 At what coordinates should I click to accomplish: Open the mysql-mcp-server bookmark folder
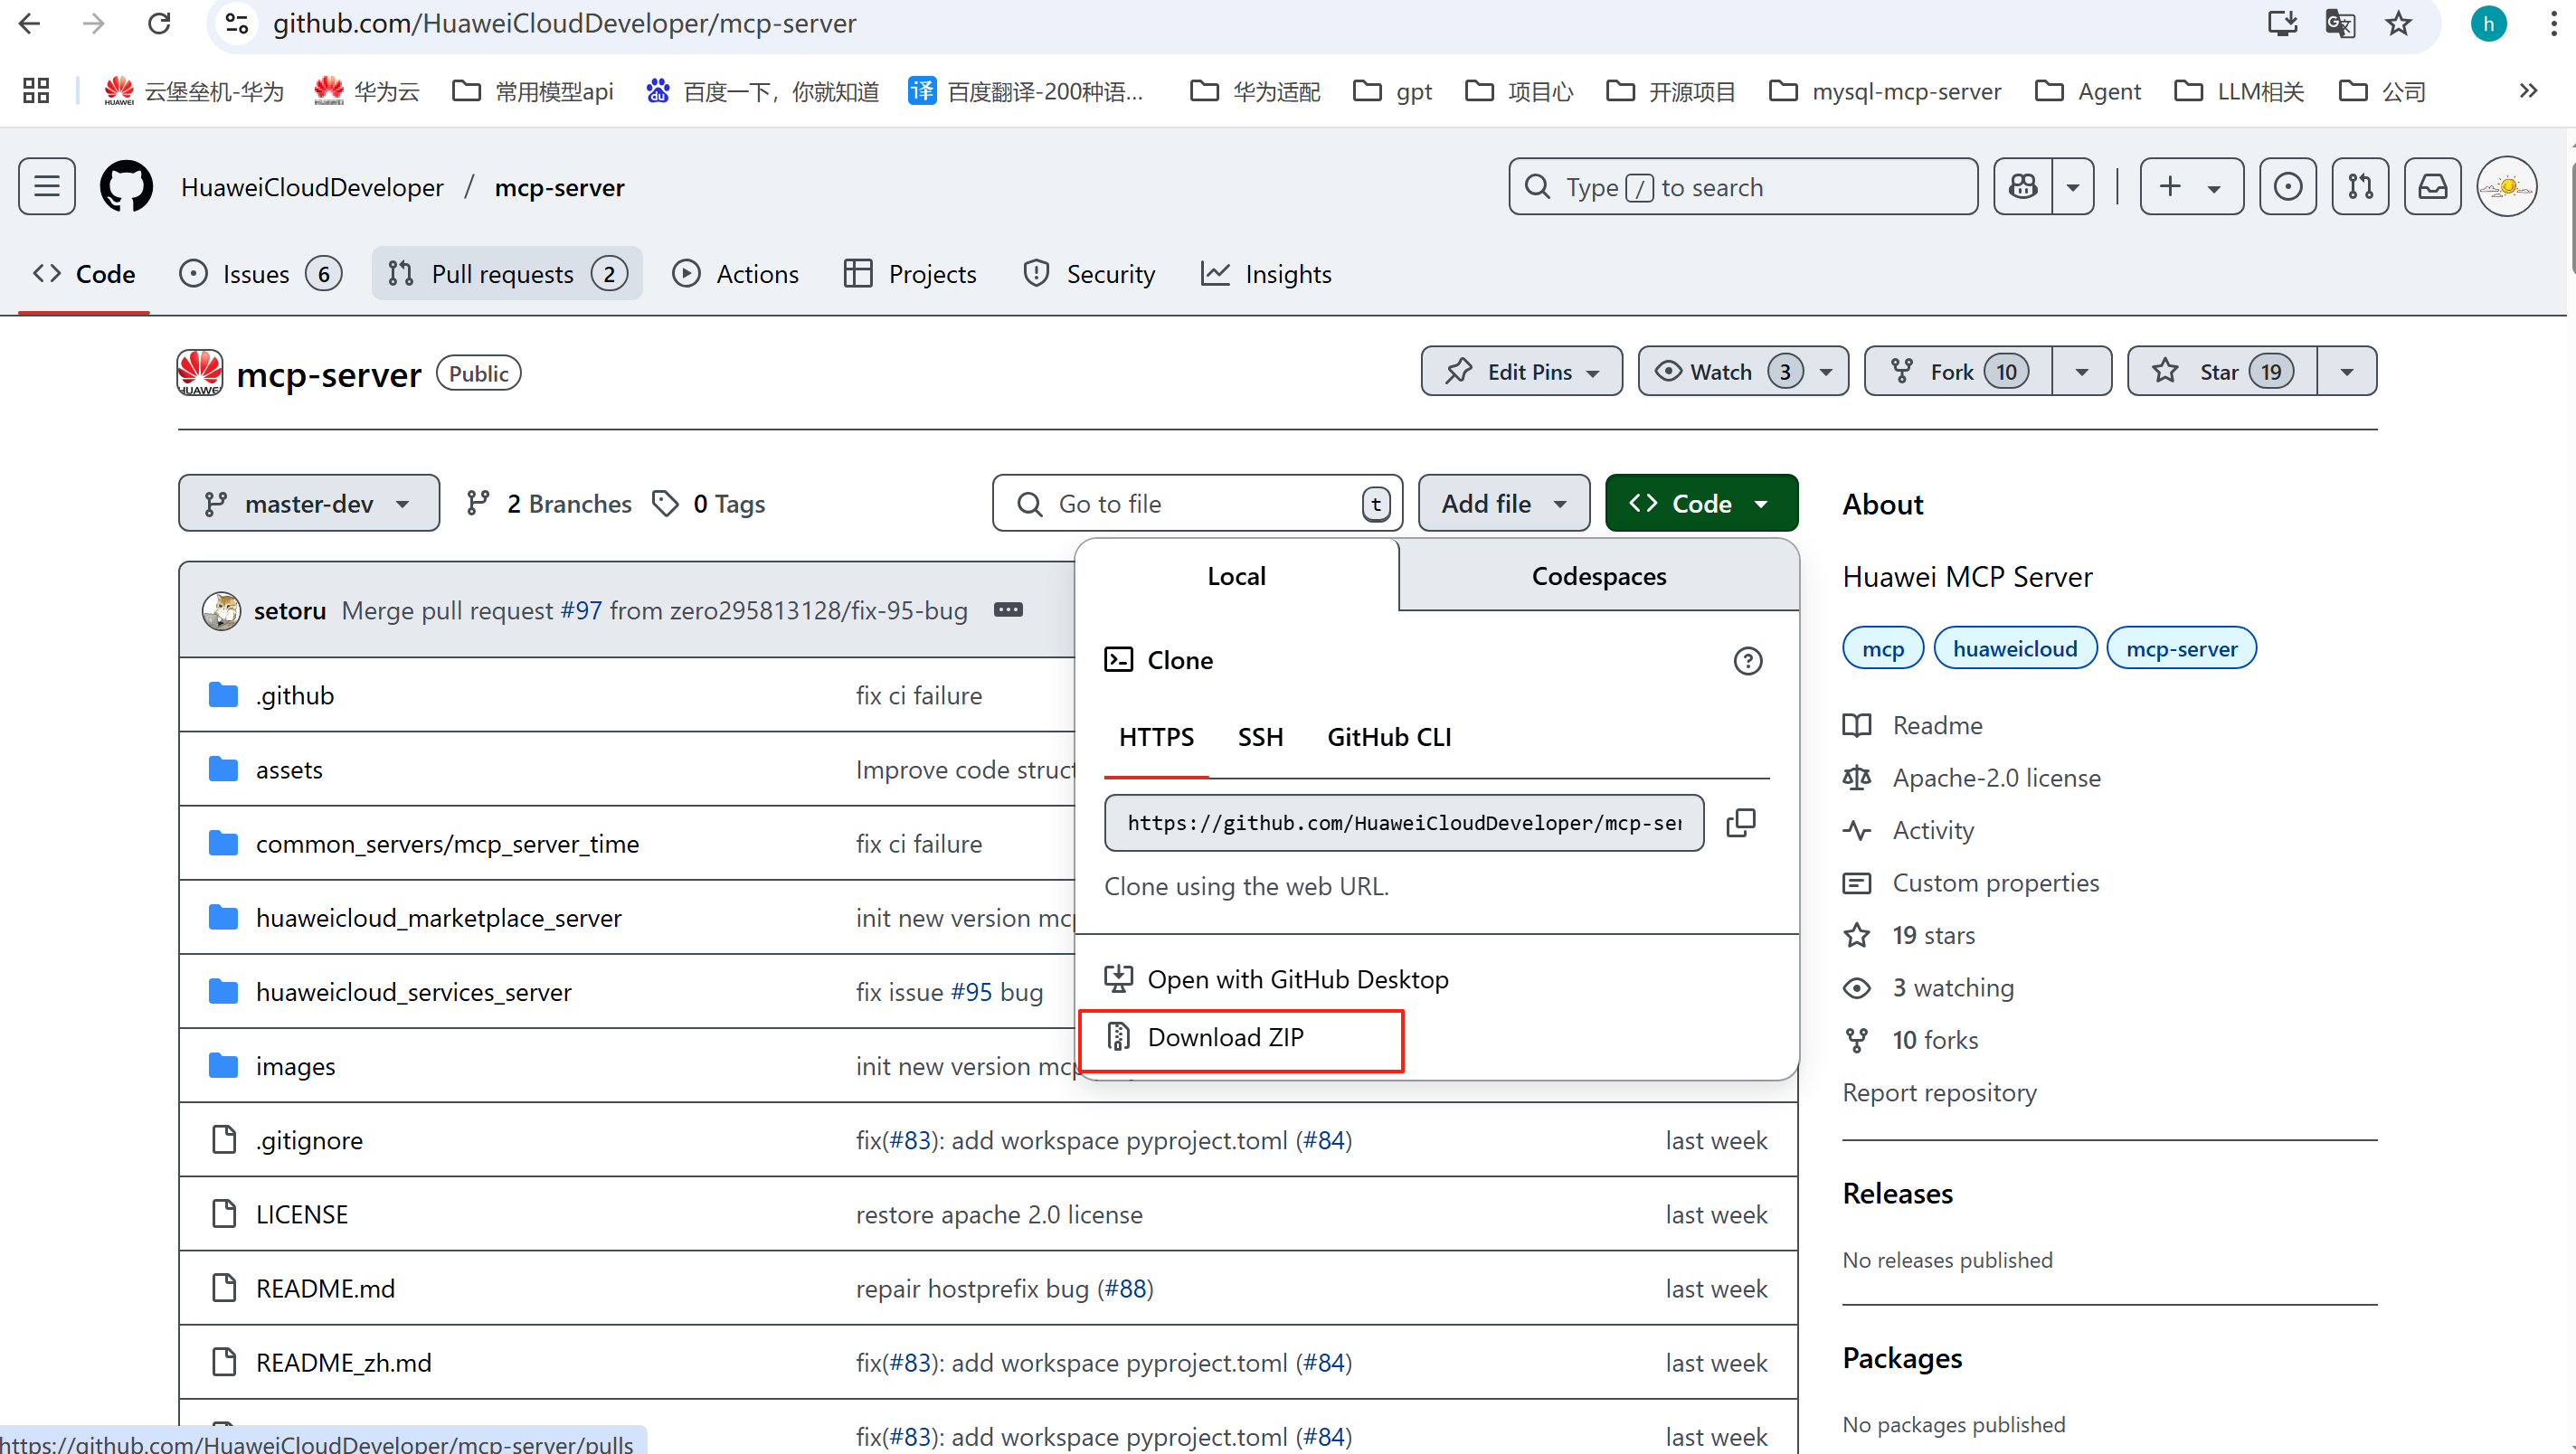[x=1885, y=91]
